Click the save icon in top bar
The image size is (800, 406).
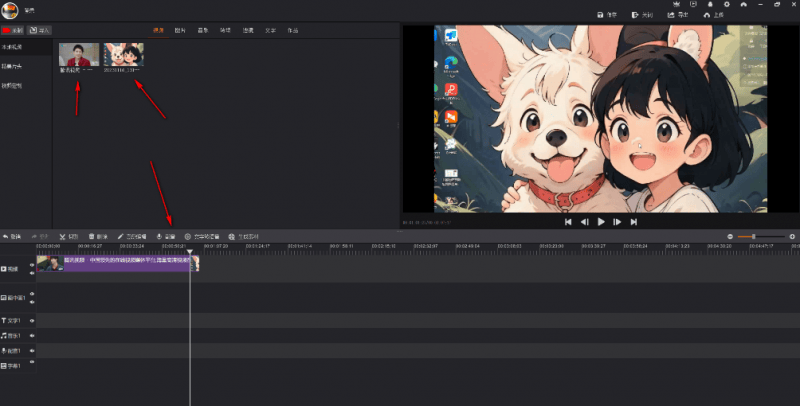[x=600, y=16]
